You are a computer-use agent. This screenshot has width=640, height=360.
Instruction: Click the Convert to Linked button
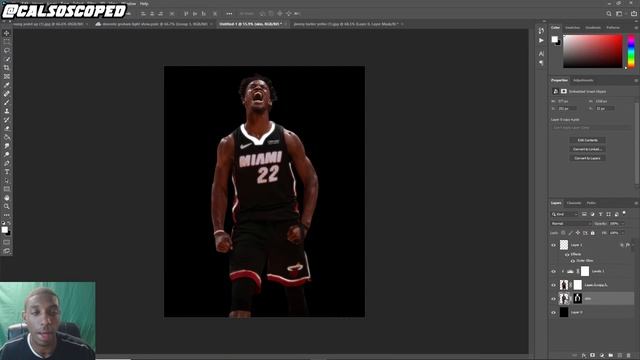coord(587,149)
